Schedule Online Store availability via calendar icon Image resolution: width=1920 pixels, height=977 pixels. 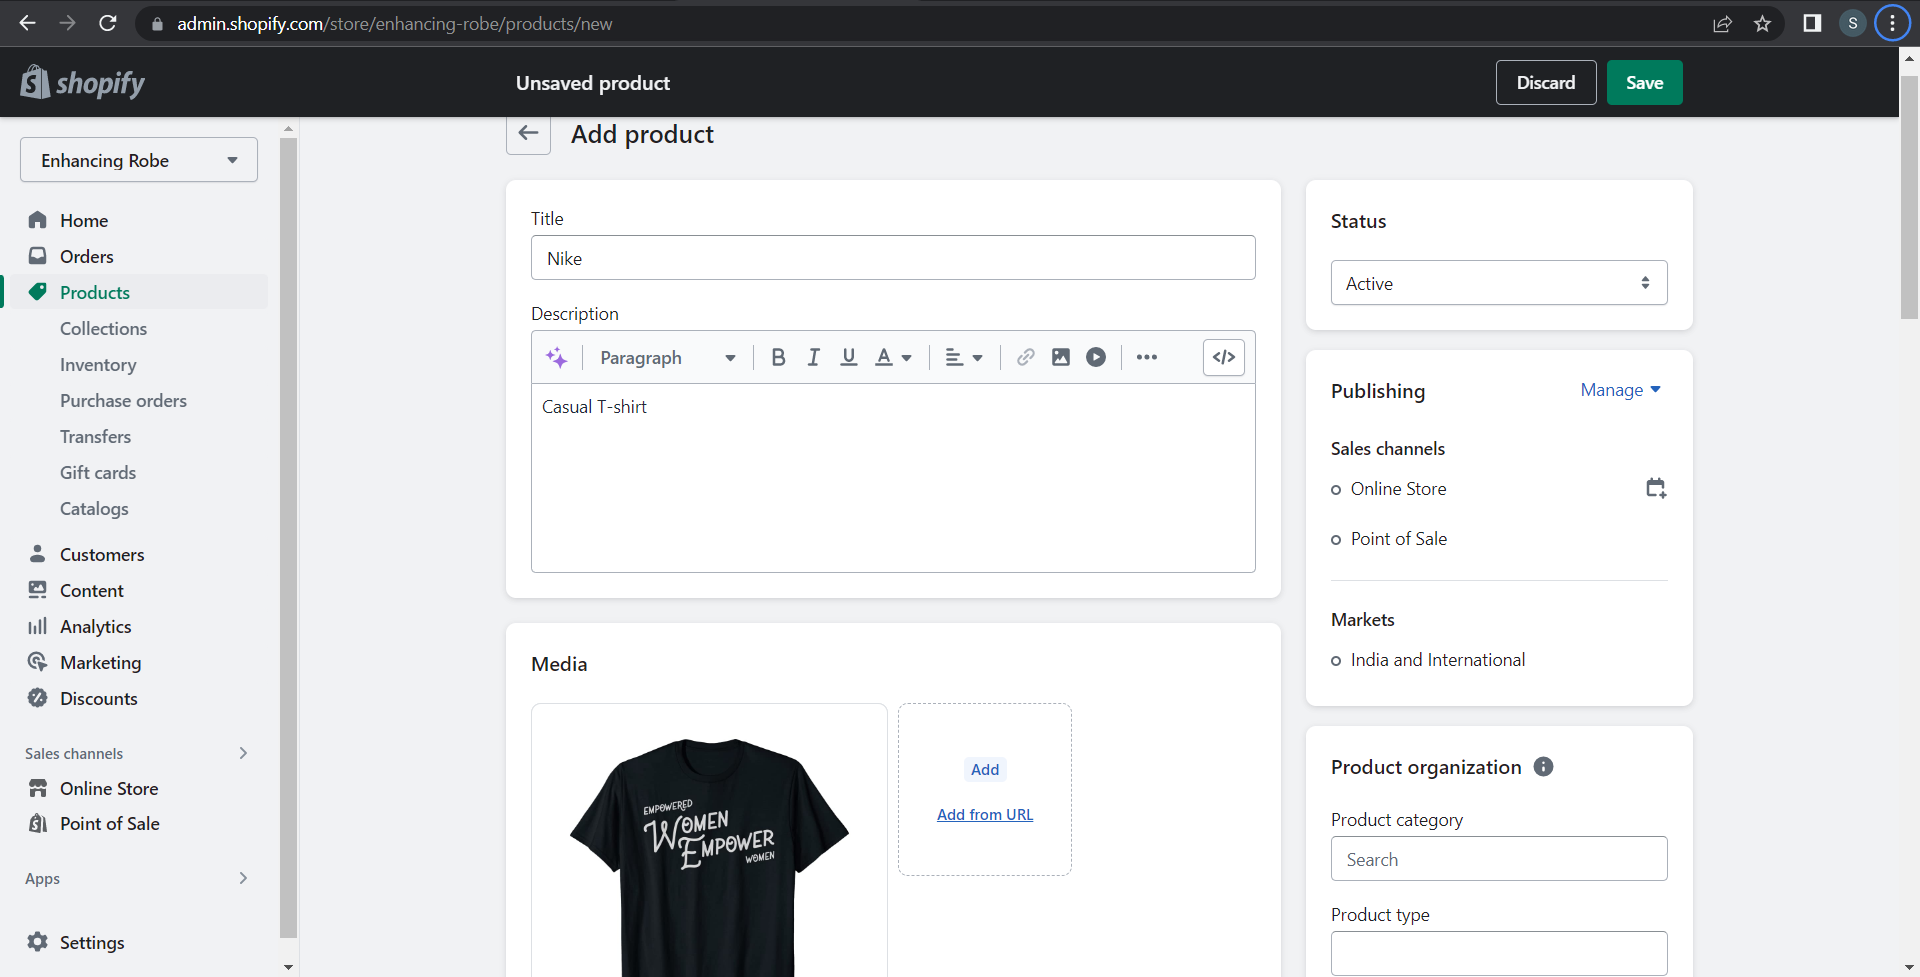click(1656, 488)
